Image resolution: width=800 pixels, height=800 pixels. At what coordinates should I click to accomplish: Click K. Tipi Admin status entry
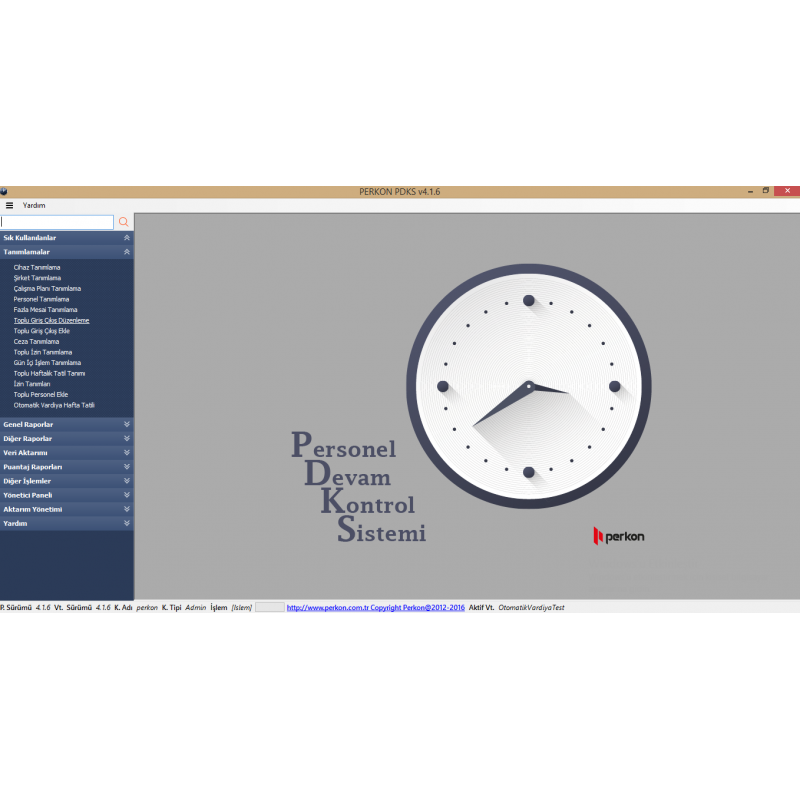(x=184, y=608)
